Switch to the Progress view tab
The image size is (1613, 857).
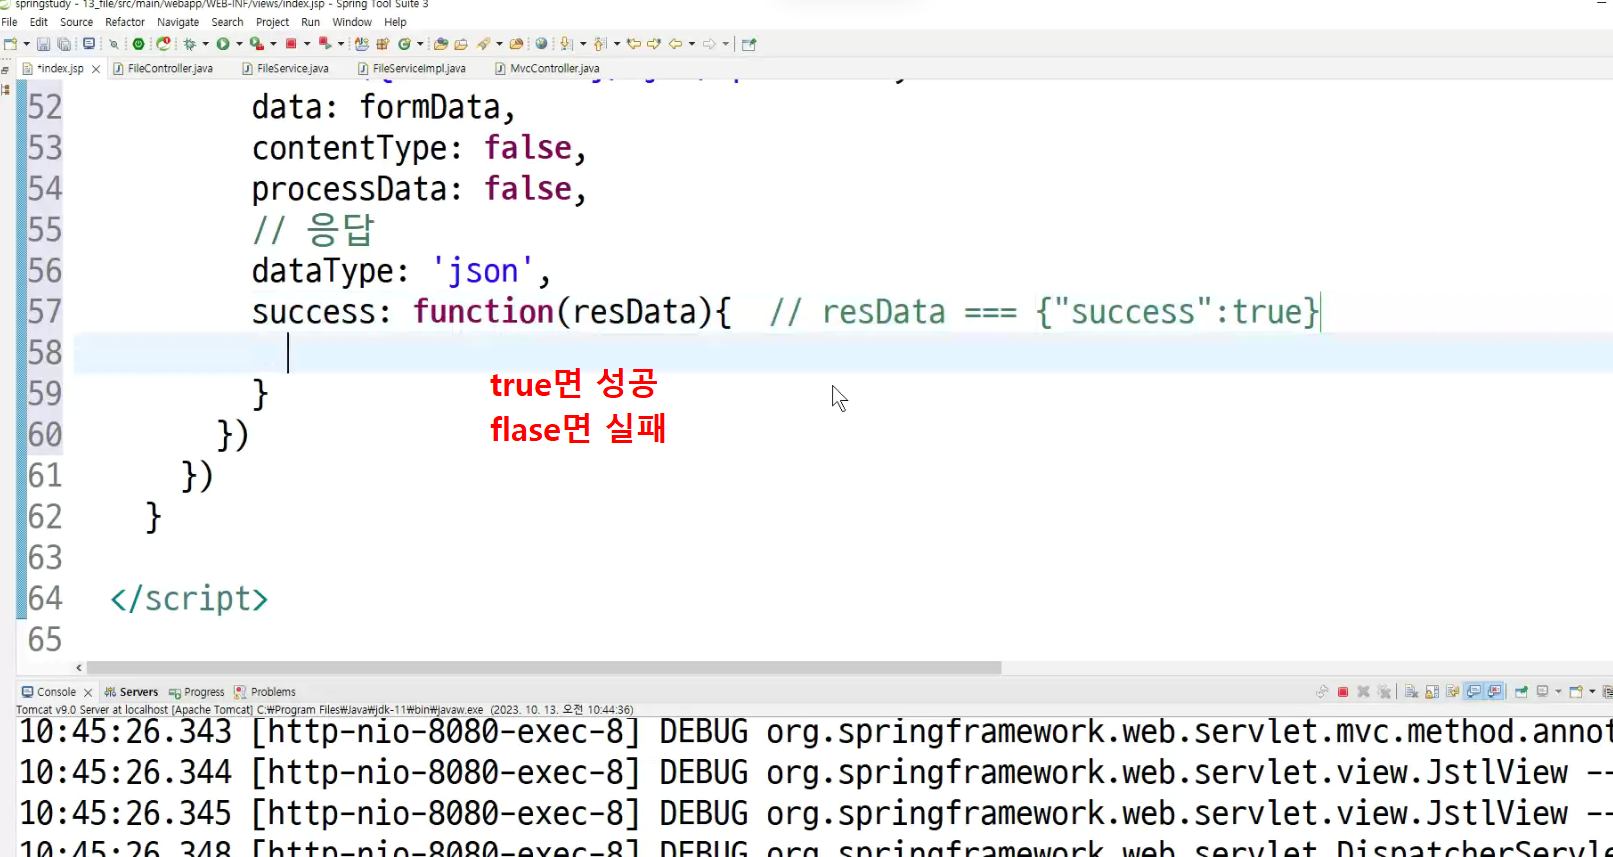coord(197,692)
